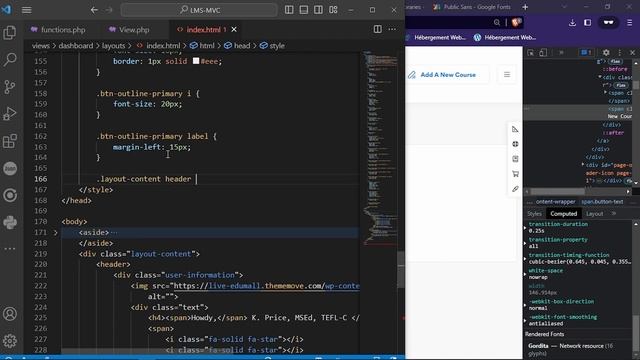
Task: Show more DevTools panels via double chevron
Action: point(561,53)
